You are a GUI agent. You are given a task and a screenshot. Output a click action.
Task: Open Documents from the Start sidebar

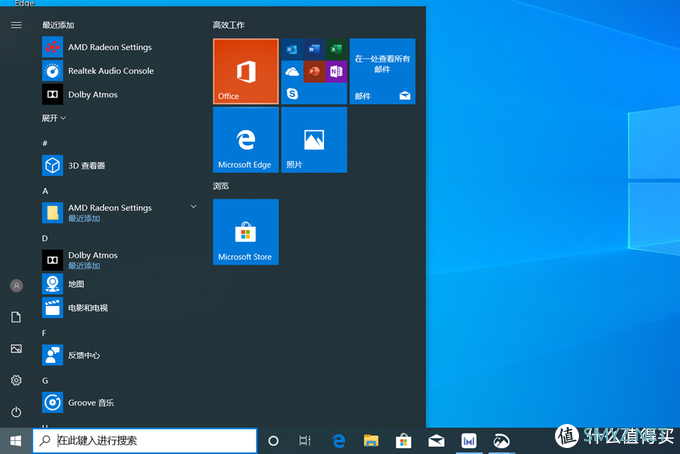pos(16,317)
